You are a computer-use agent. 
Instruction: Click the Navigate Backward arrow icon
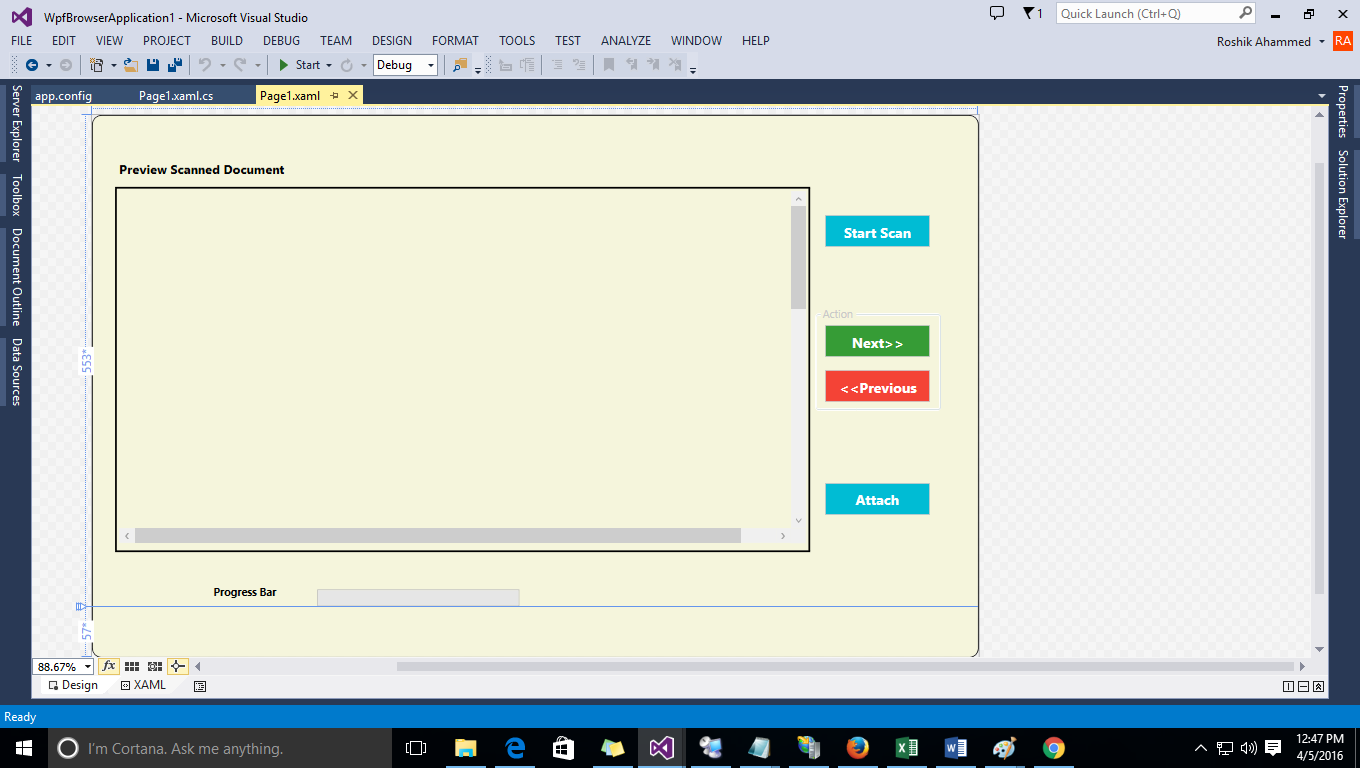33,65
